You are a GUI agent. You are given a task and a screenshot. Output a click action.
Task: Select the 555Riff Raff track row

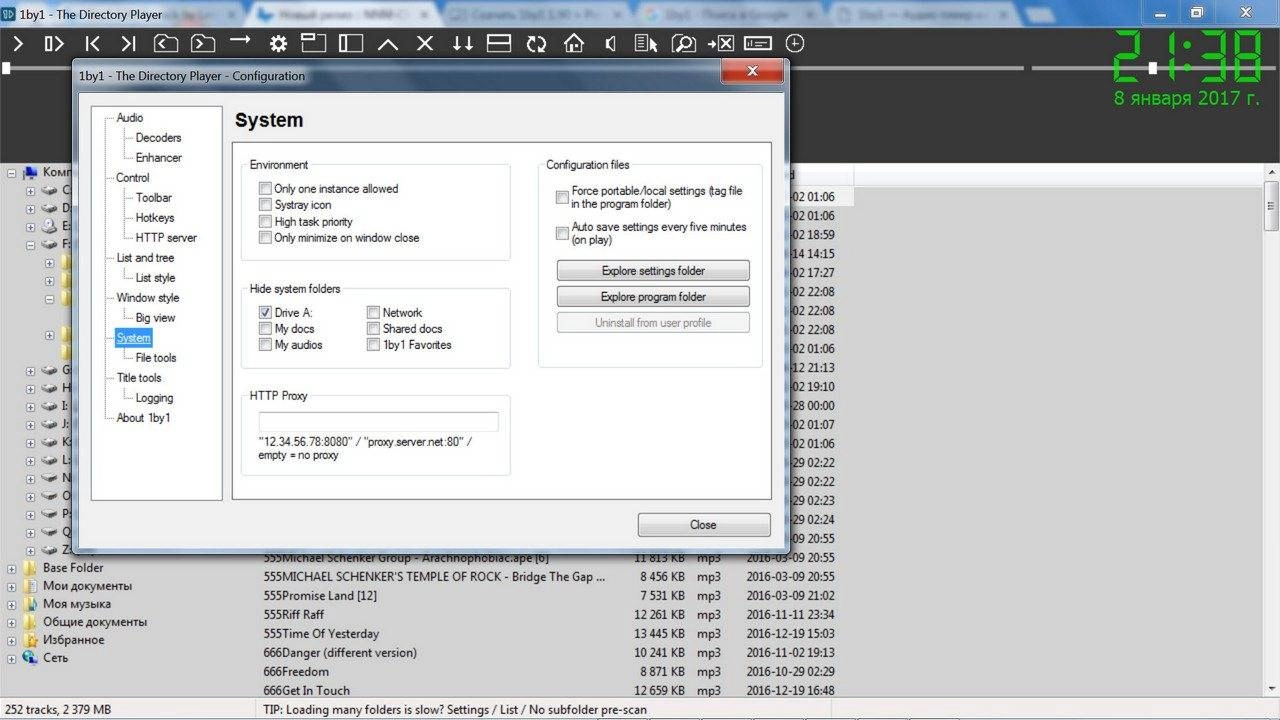point(548,615)
